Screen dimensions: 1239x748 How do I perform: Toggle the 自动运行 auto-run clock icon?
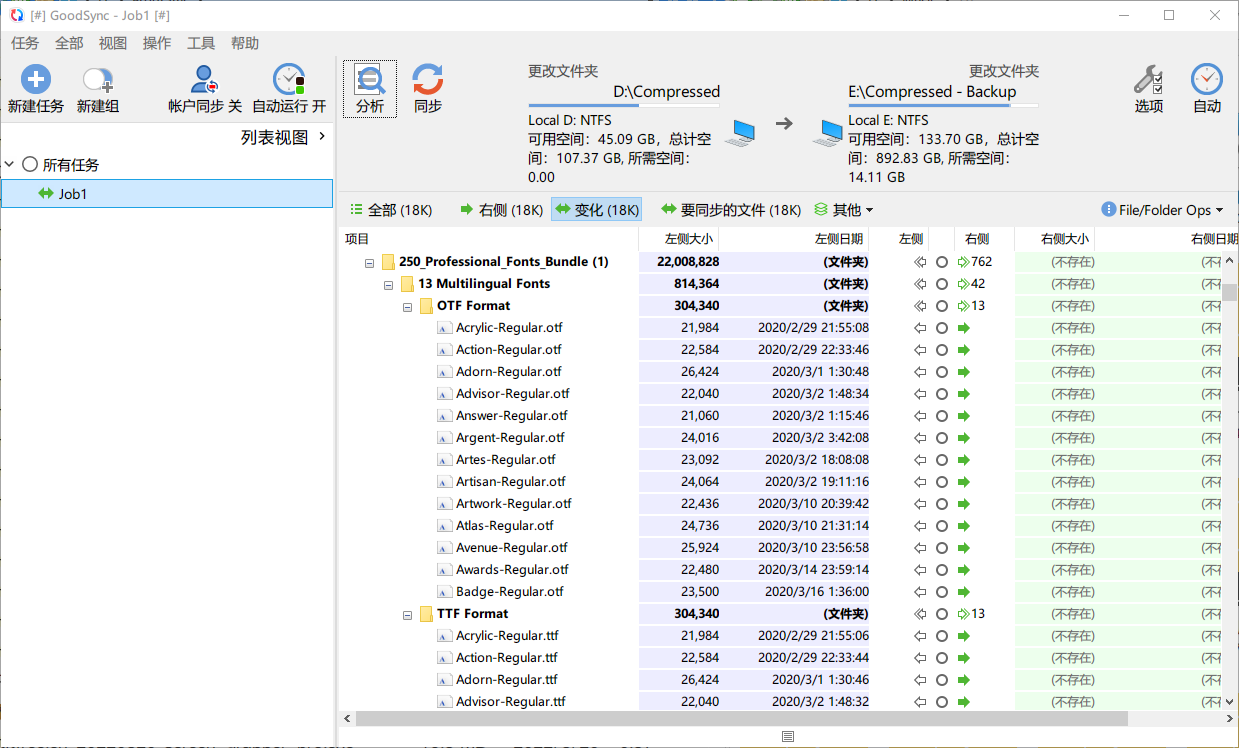(289, 80)
